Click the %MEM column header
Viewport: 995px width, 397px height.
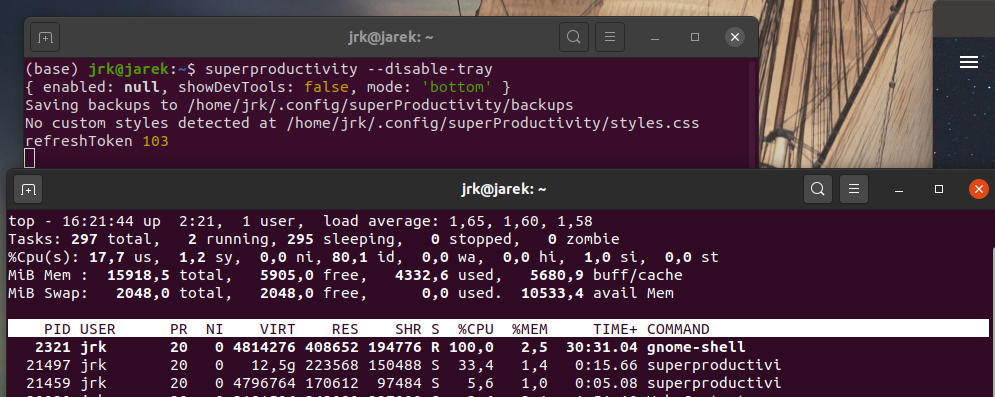pyautogui.click(x=530, y=329)
